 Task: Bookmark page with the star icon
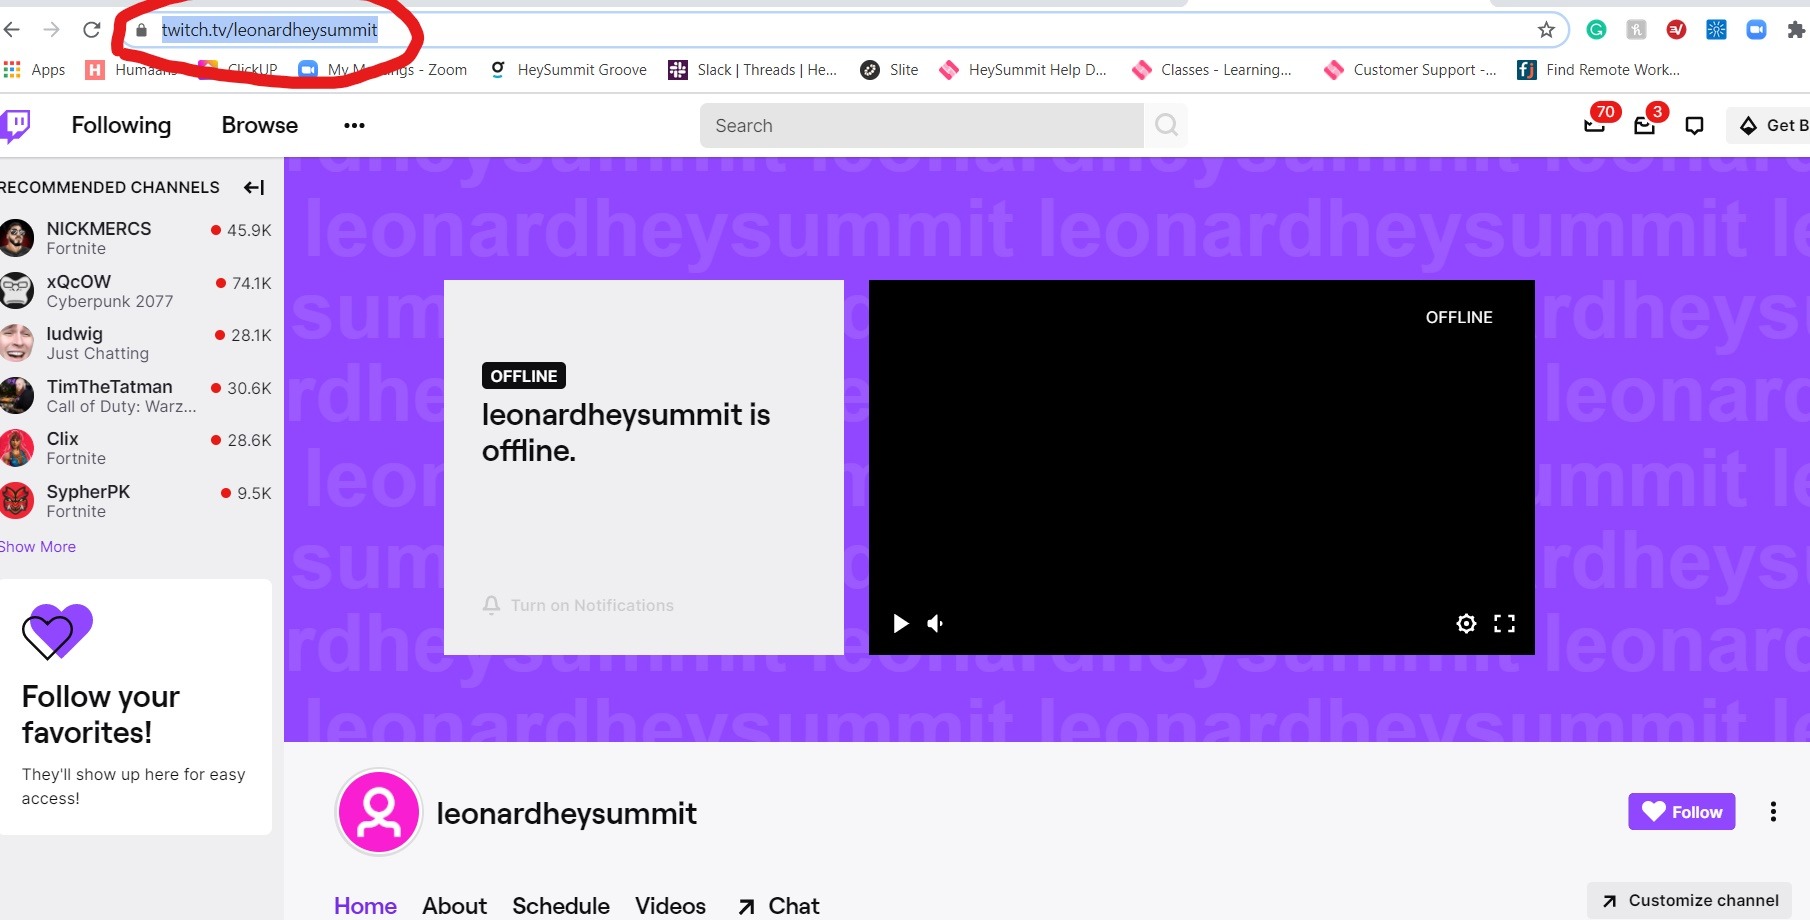point(1546,30)
